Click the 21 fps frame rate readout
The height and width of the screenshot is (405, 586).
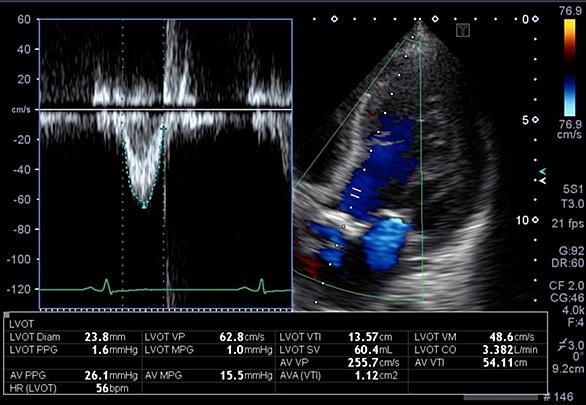click(x=567, y=223)
